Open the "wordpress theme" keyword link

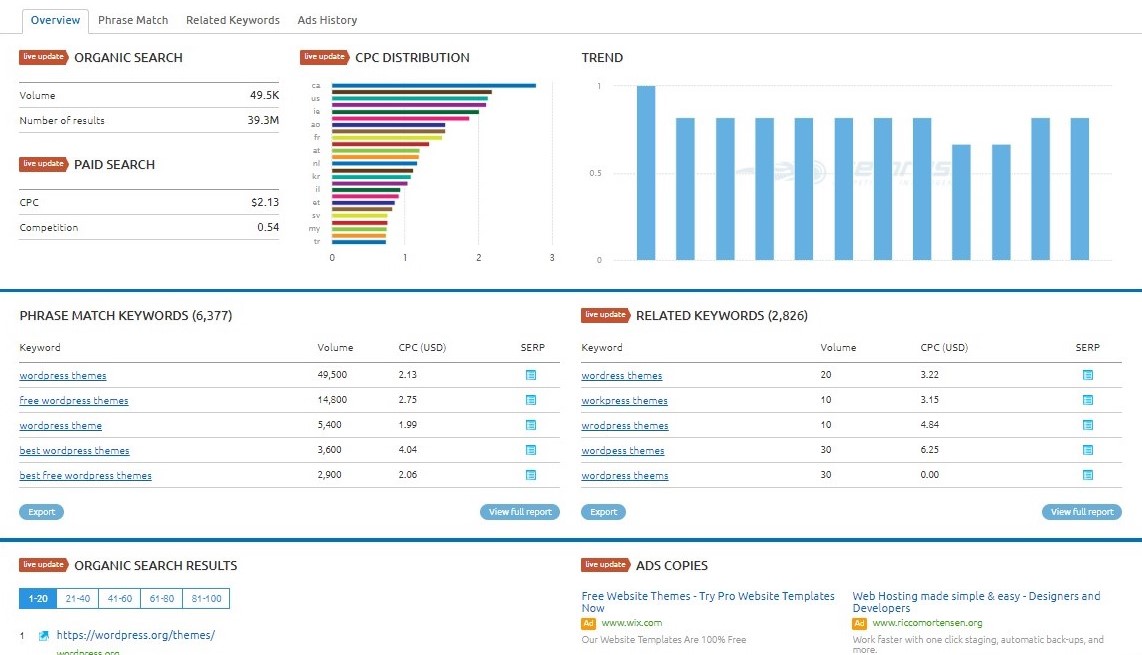(x=60, y=424)
